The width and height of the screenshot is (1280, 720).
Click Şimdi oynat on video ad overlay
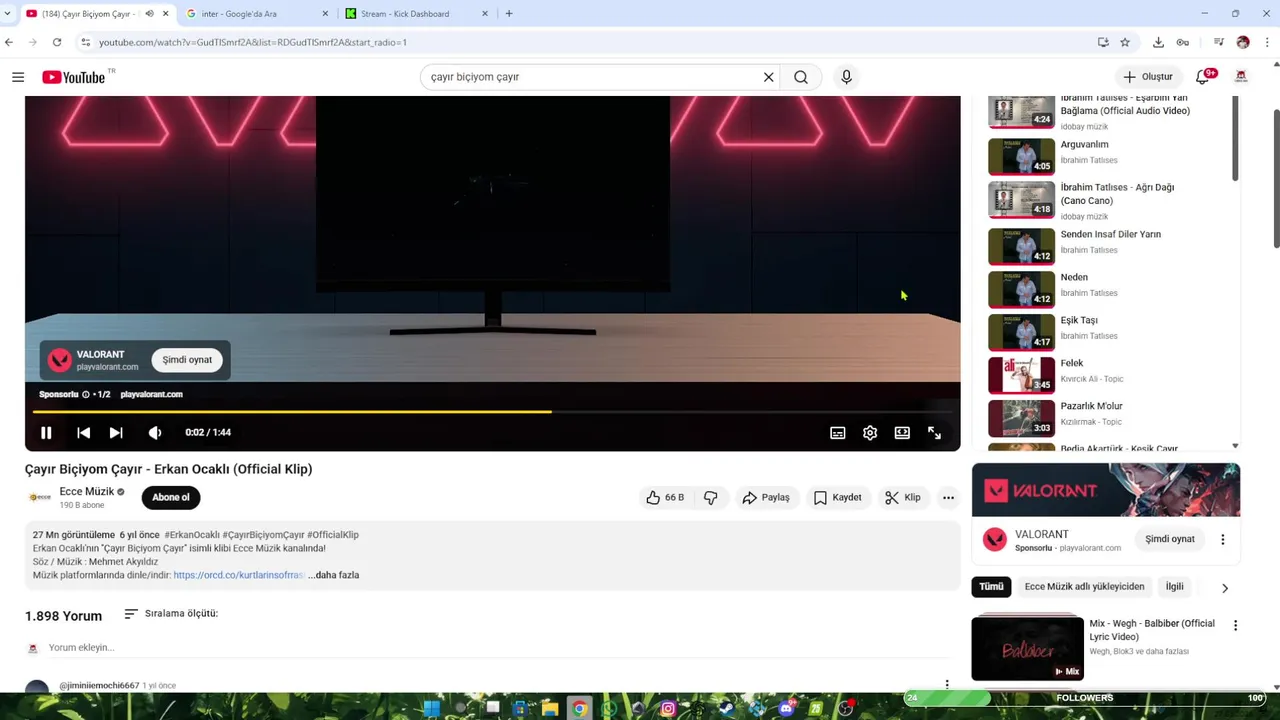click(x=187, y=360)
